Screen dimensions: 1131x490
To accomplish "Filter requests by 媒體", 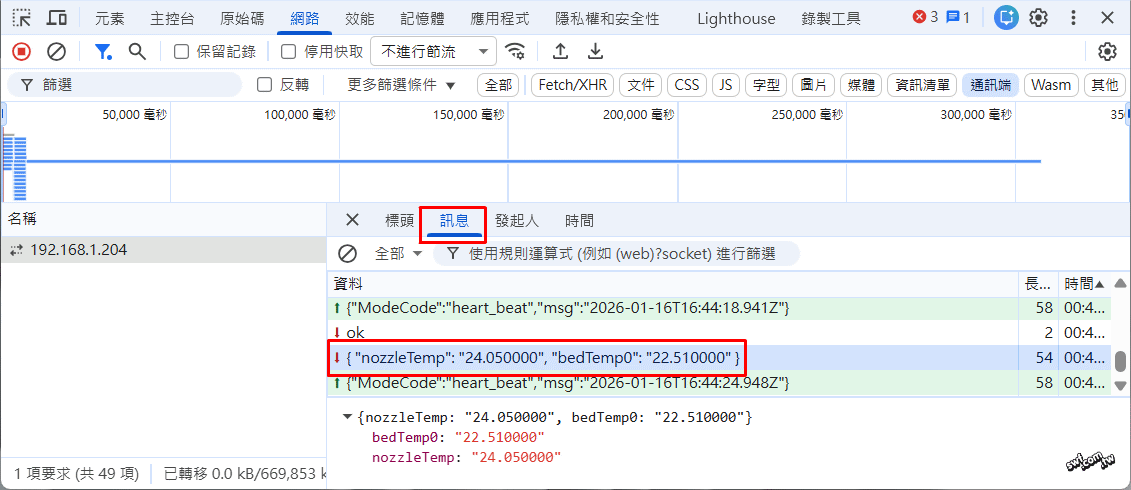I will pyautogui.click(x=861, y=85).
